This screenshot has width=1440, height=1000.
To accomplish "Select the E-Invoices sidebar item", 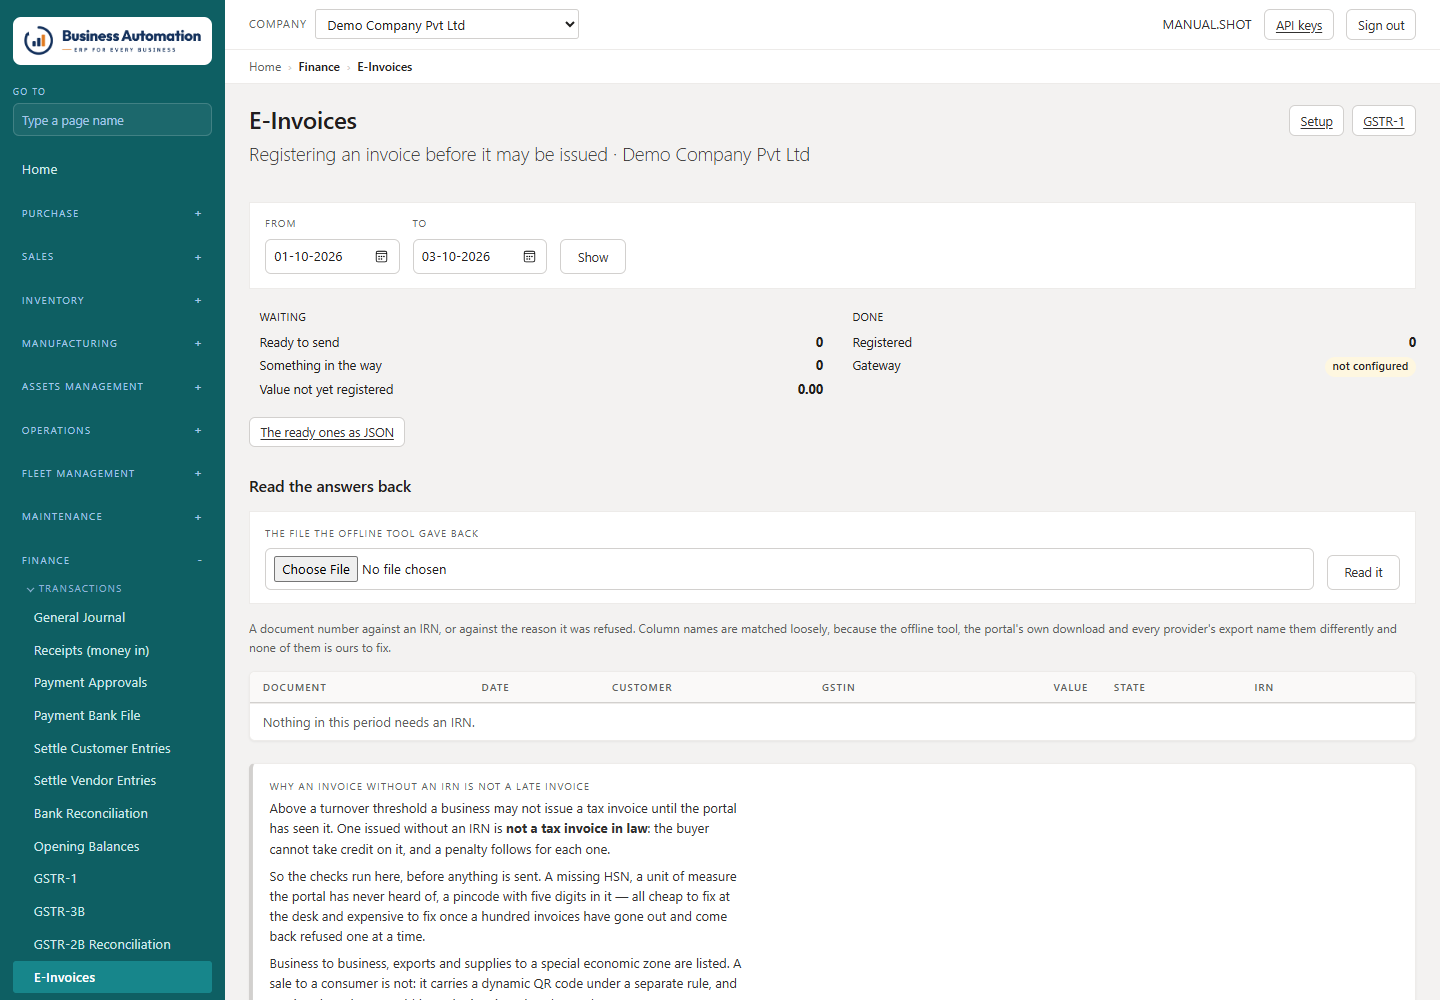I will (x=112, y=978).
